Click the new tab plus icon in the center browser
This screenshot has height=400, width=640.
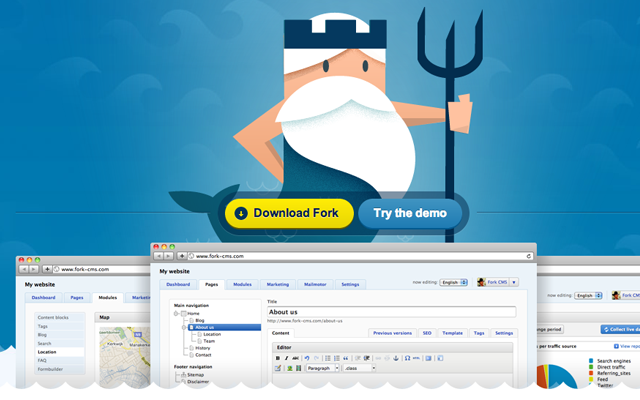click(182, 256)
